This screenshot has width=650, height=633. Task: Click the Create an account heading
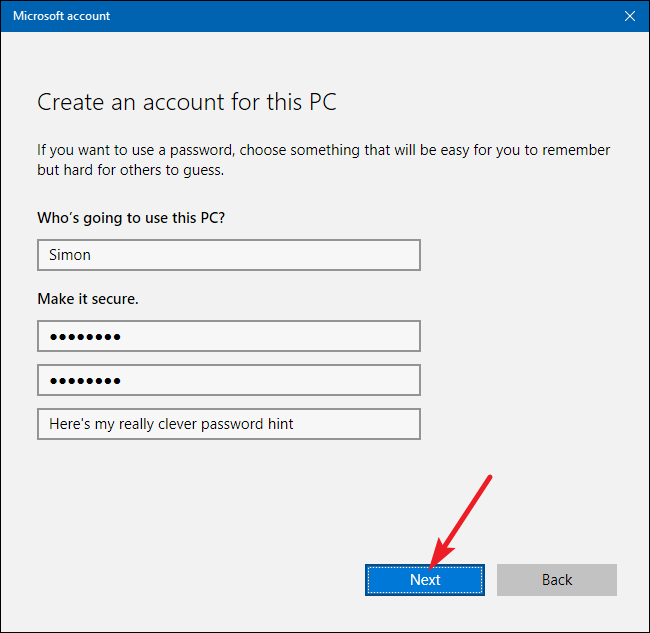[x=187, y=102]
